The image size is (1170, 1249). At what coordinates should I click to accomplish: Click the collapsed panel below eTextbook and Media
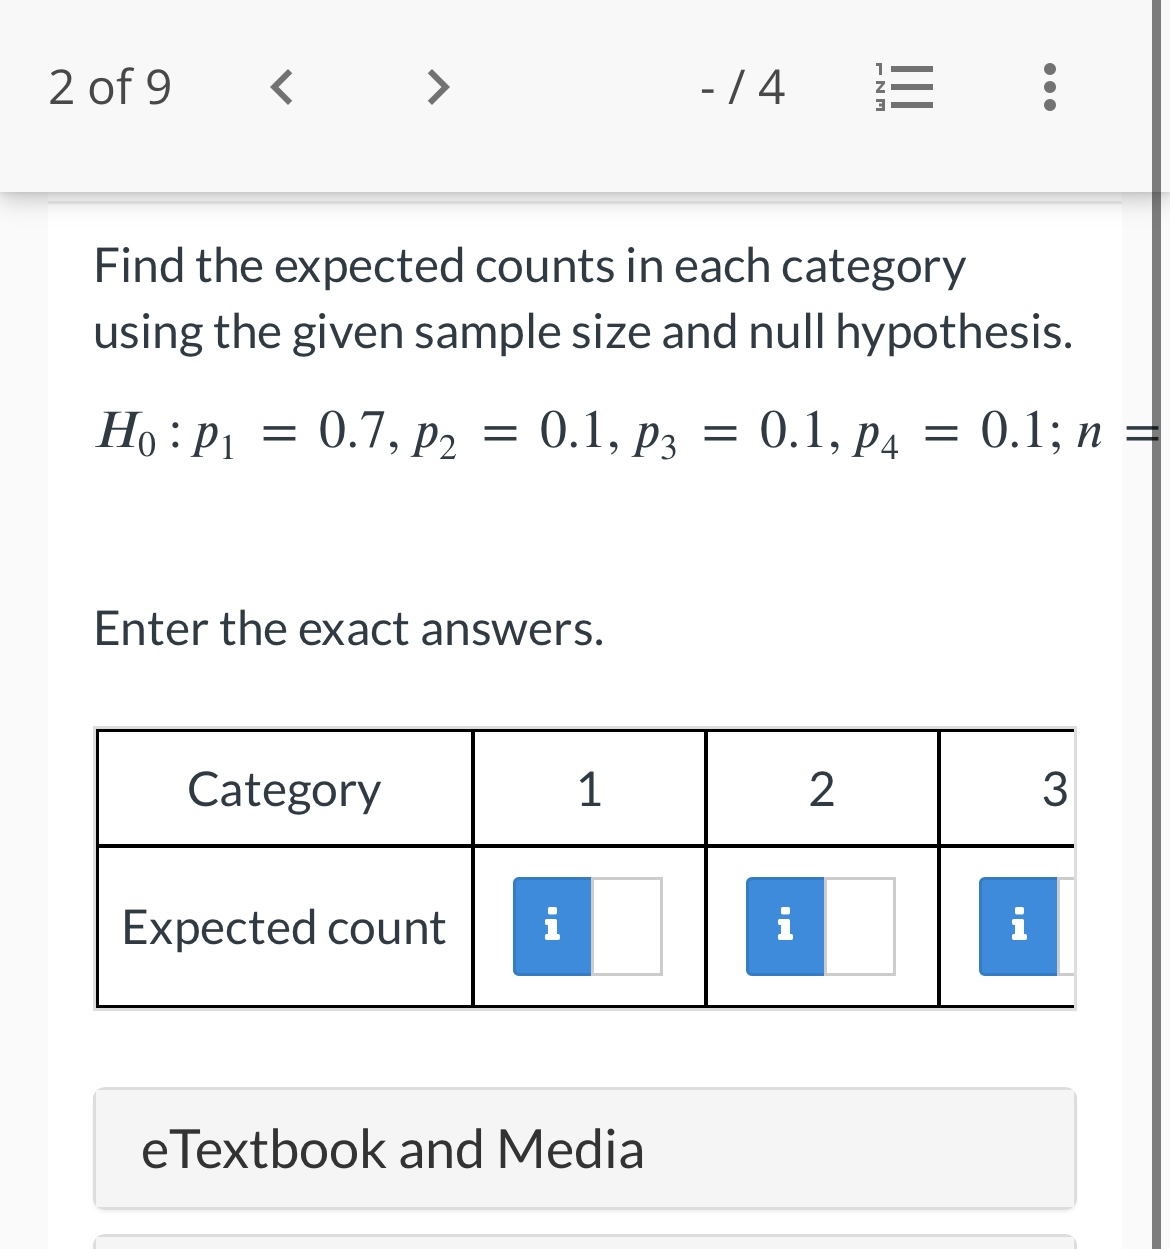pyautogui.click(x=584, y=1243)
